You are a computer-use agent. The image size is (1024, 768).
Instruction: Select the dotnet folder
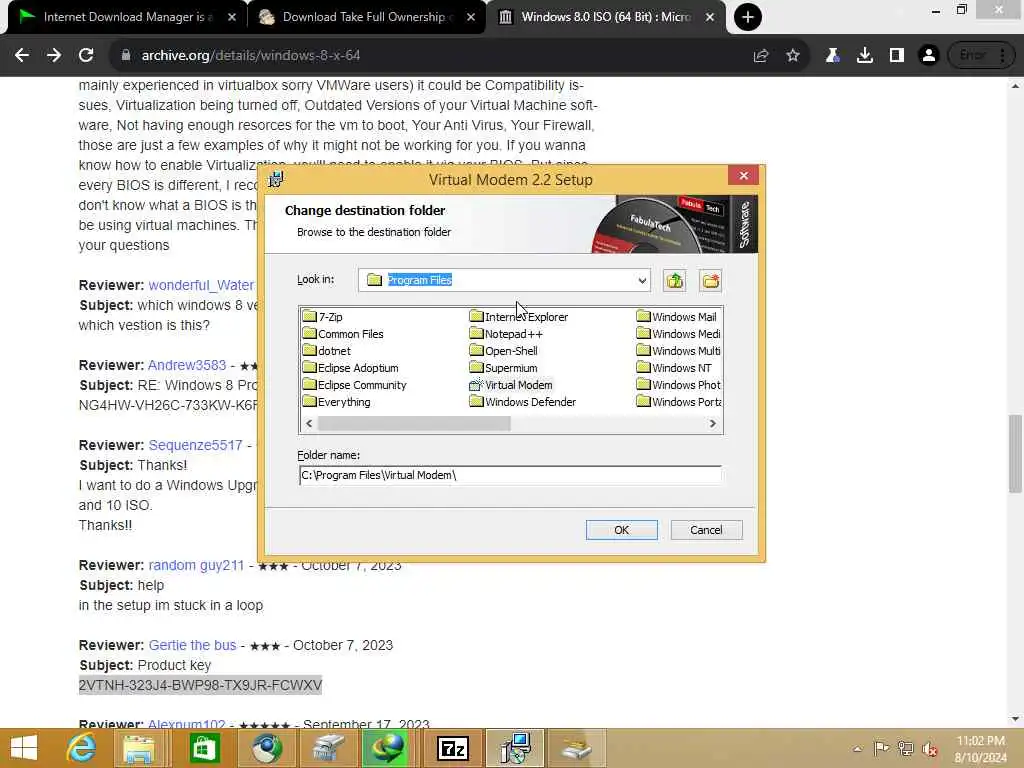tap(327, 351)
